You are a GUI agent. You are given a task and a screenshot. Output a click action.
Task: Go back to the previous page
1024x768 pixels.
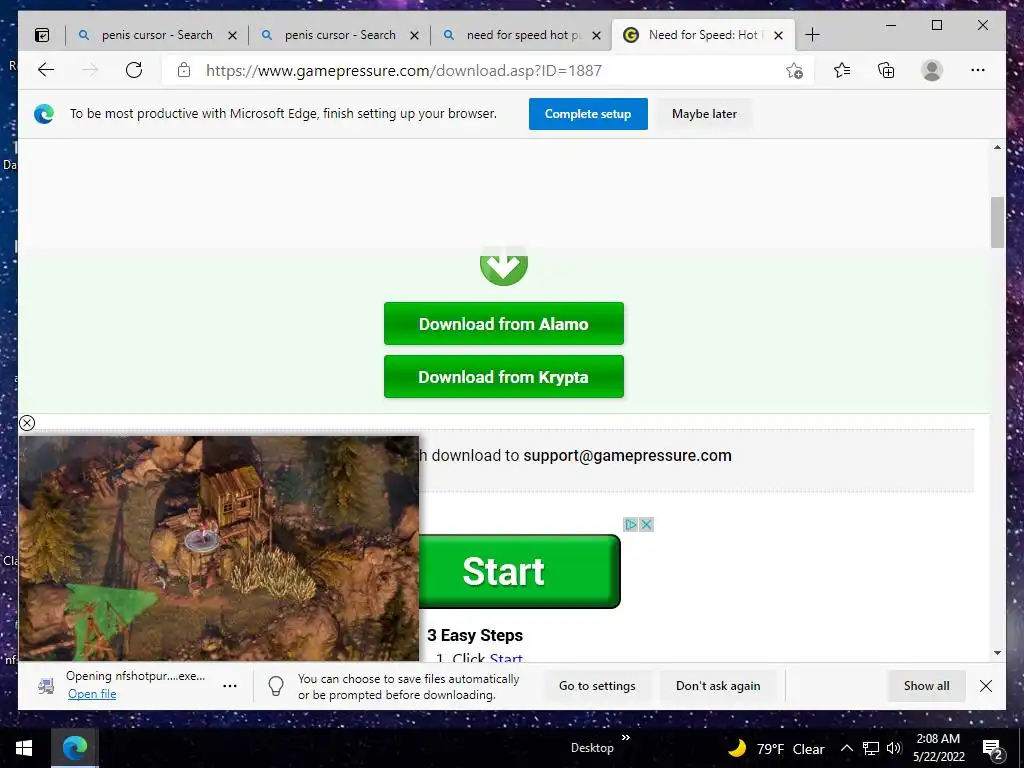pos(46,70)
